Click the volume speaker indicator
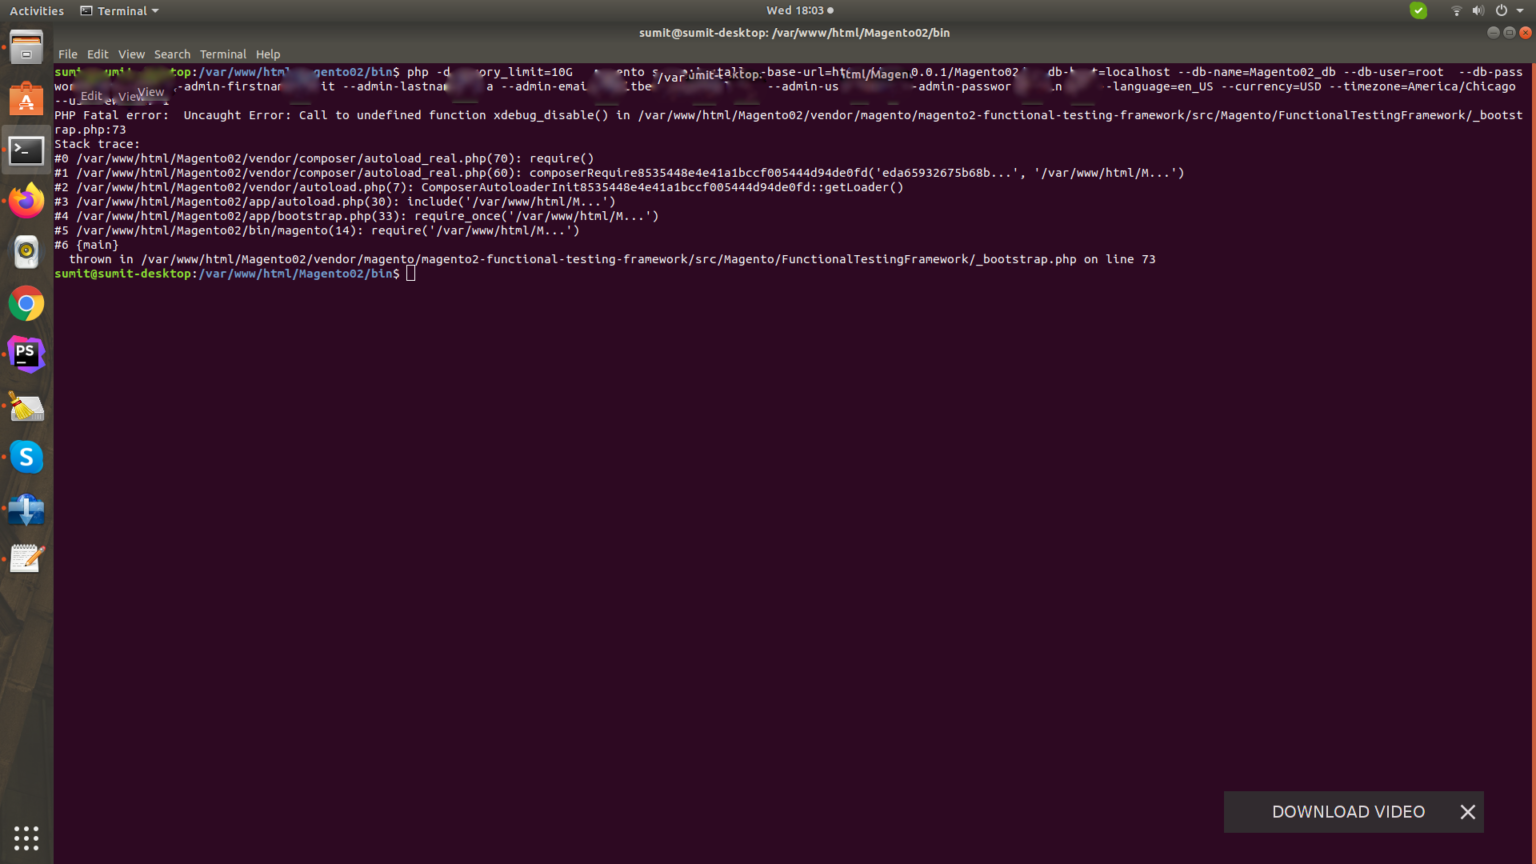1536x864 pixels. (1478, 10)
